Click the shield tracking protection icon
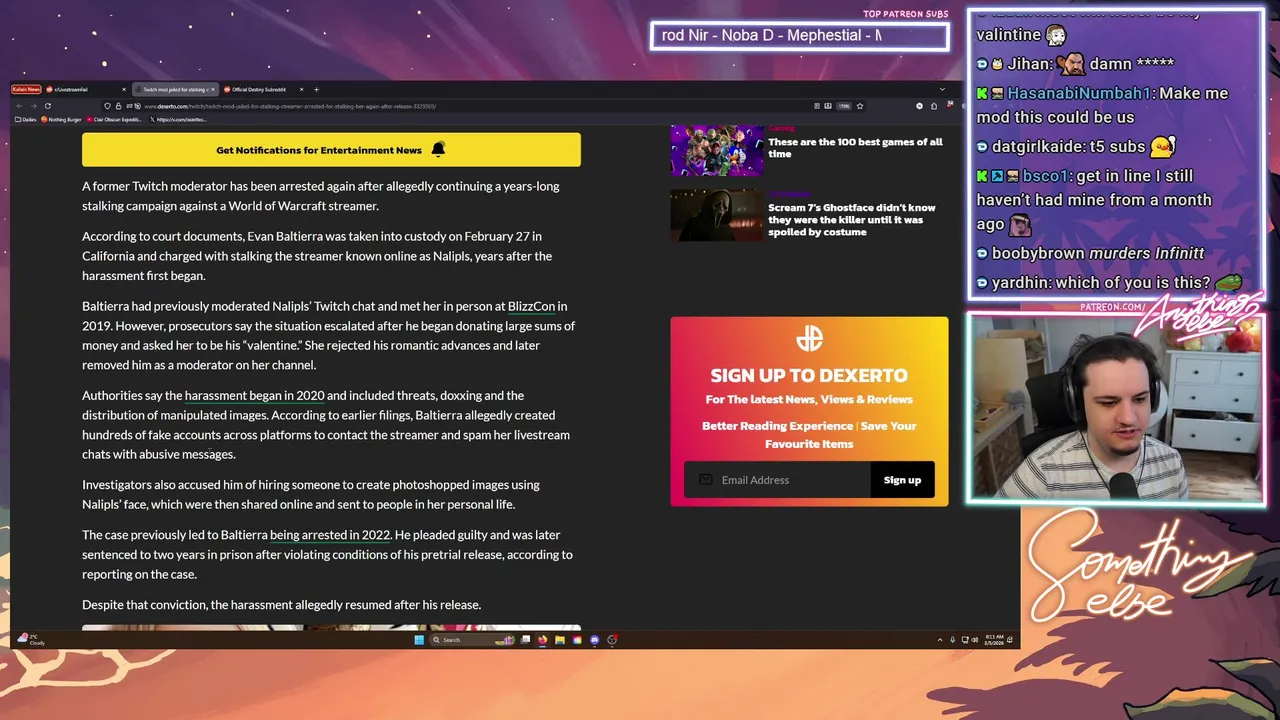The height and width of the screenshot is (720, 1280). (x=107, y=106)
